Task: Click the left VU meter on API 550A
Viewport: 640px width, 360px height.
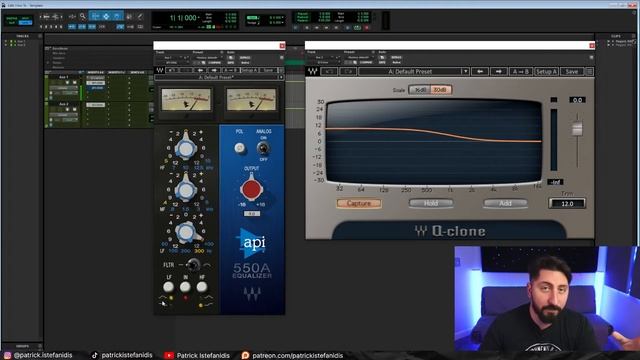Action: 186,100
